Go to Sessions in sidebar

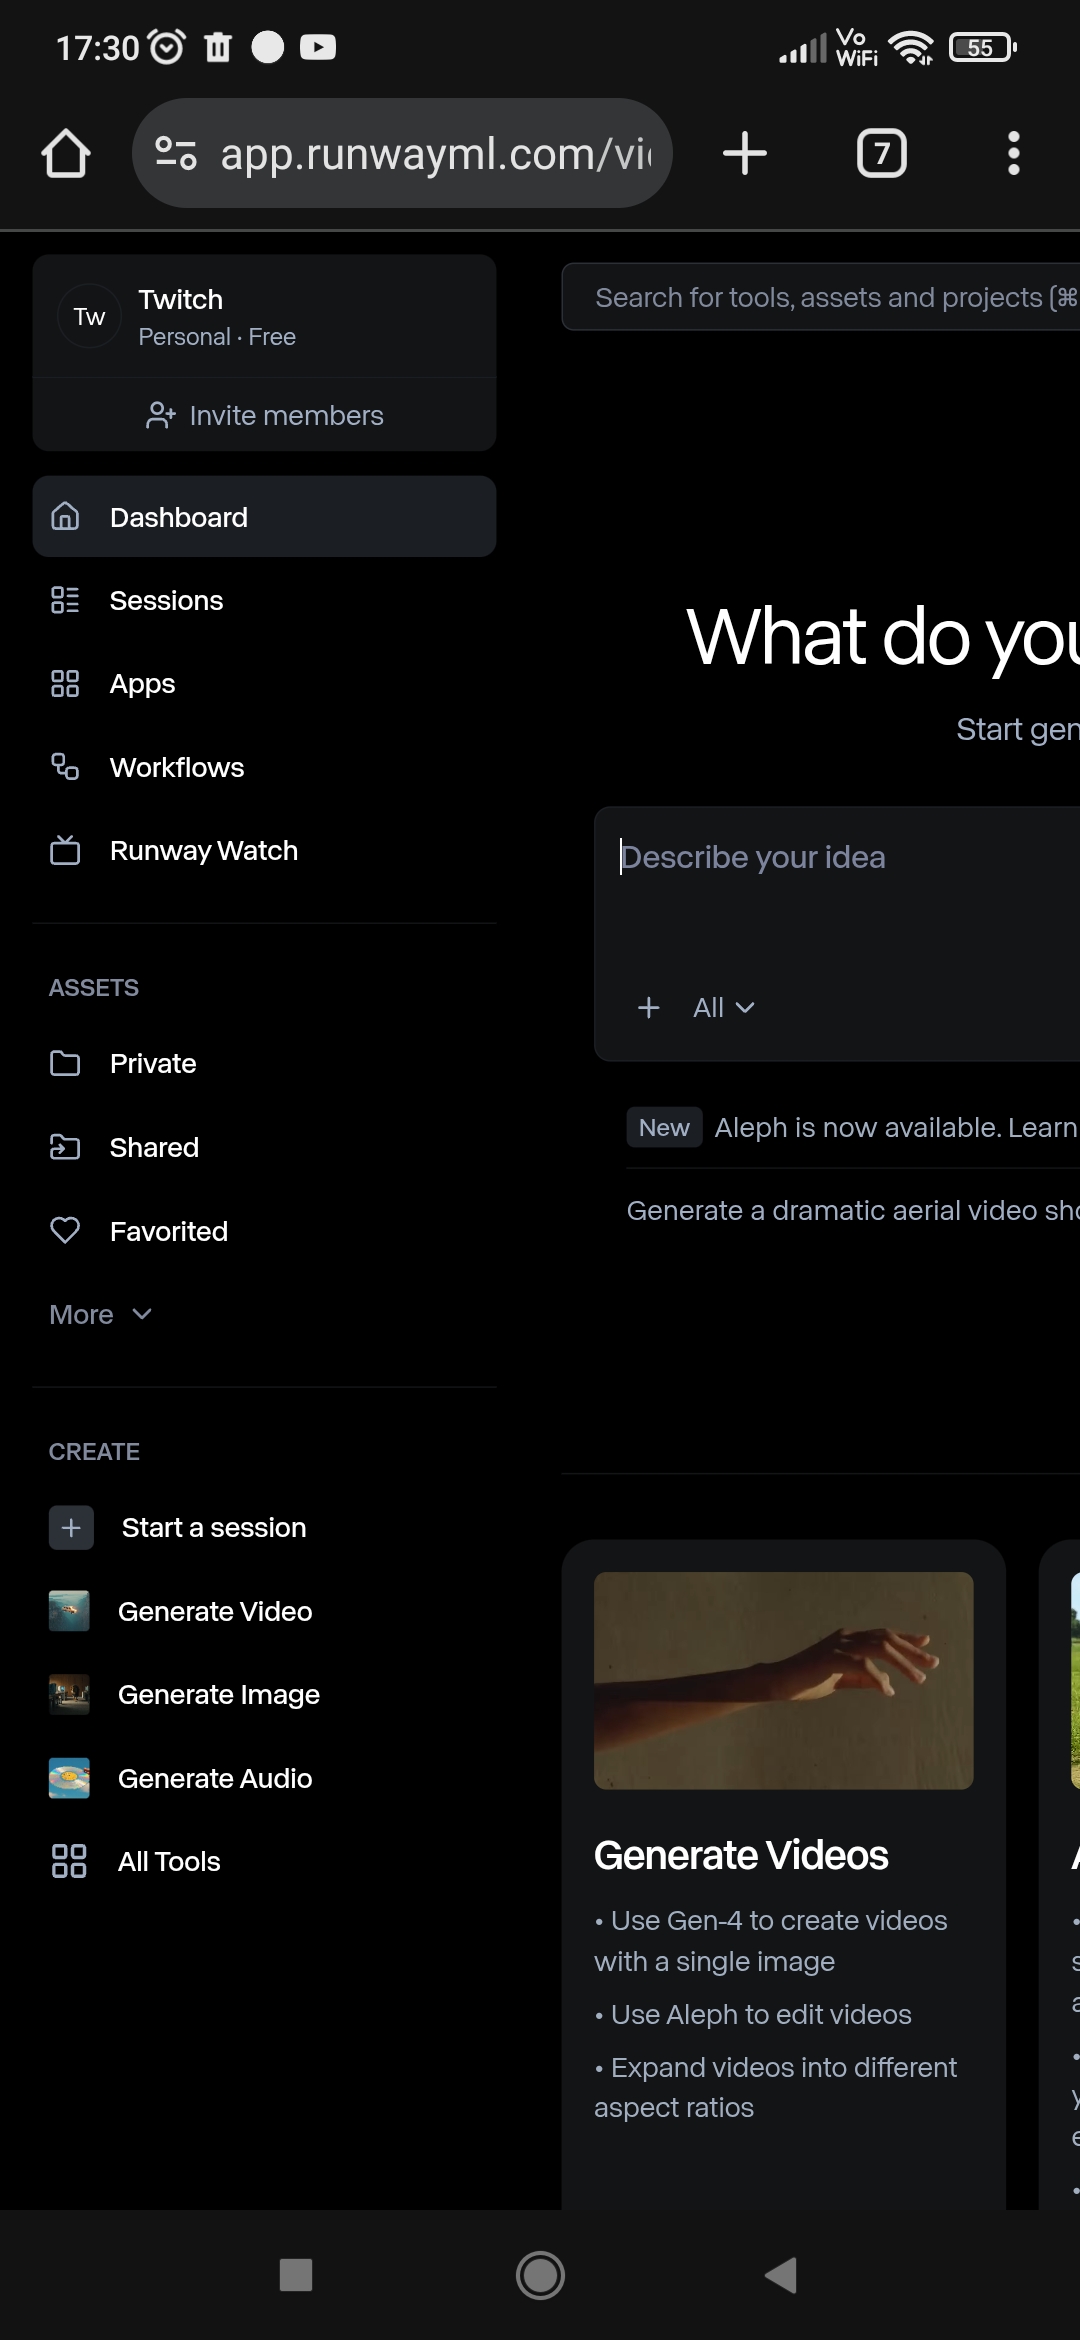[264, 600]
